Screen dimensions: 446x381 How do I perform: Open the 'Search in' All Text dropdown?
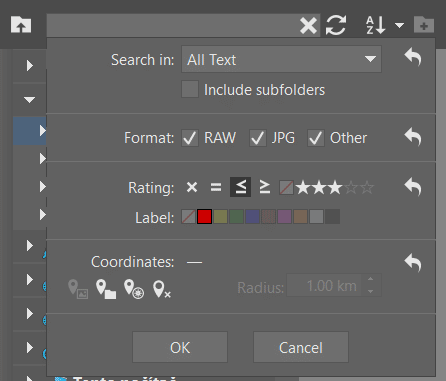click(x=281, y=59)
